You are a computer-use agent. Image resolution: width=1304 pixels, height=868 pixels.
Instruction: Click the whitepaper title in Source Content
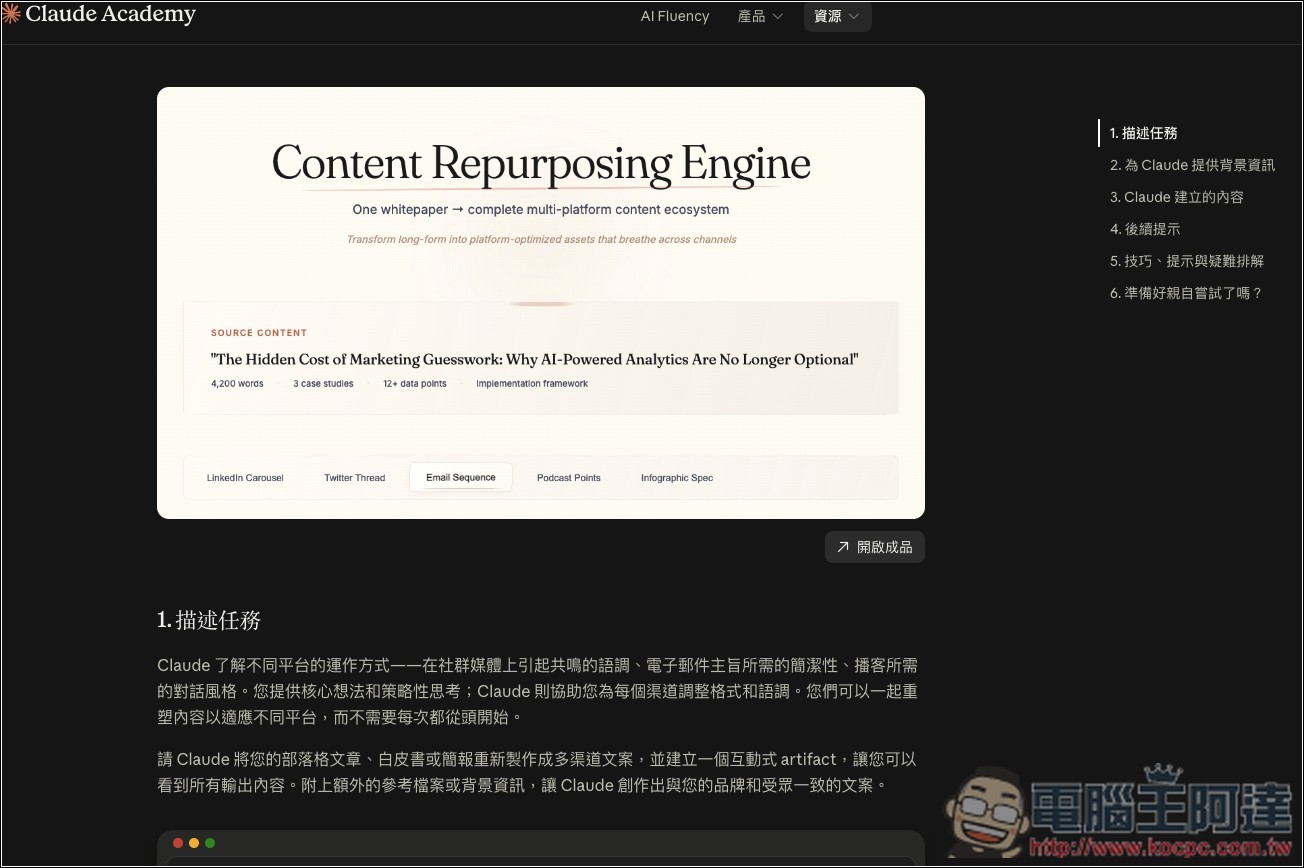click(x=535, y=359)
